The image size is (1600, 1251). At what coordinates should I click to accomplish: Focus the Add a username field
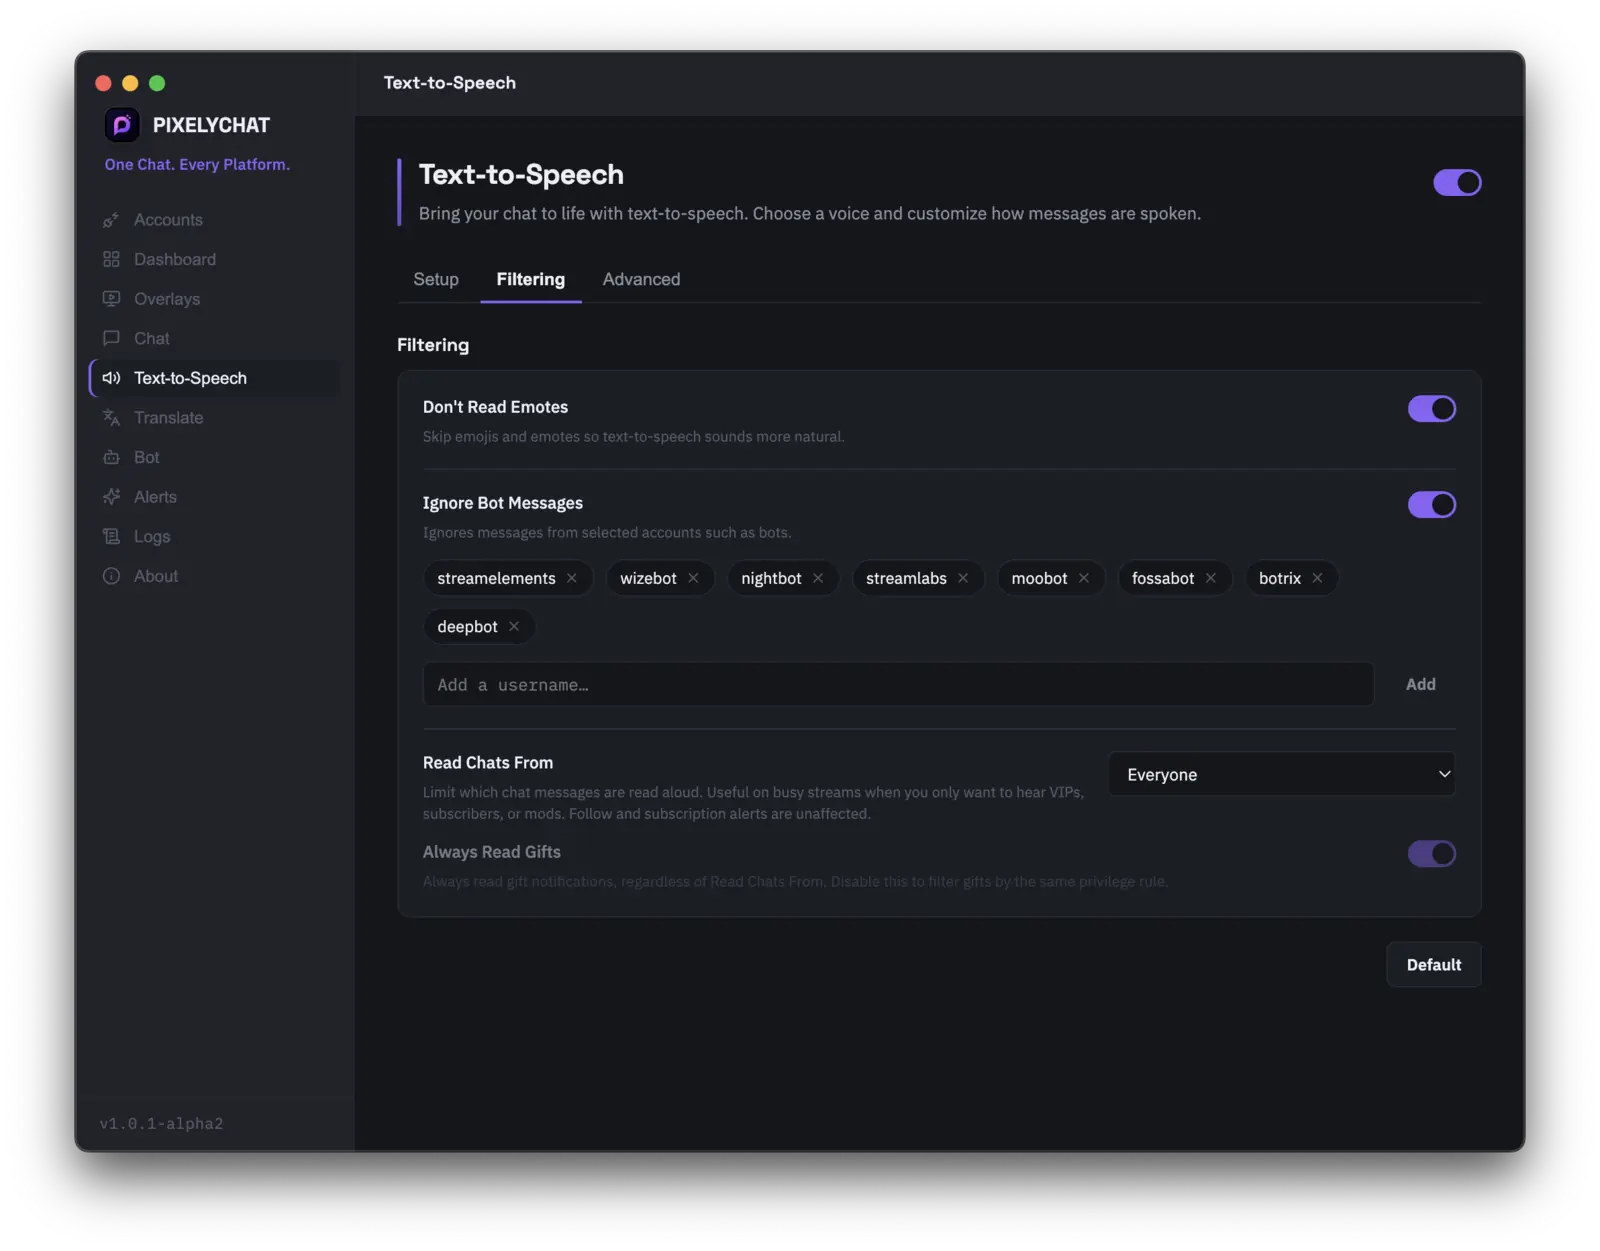[898, 684]
